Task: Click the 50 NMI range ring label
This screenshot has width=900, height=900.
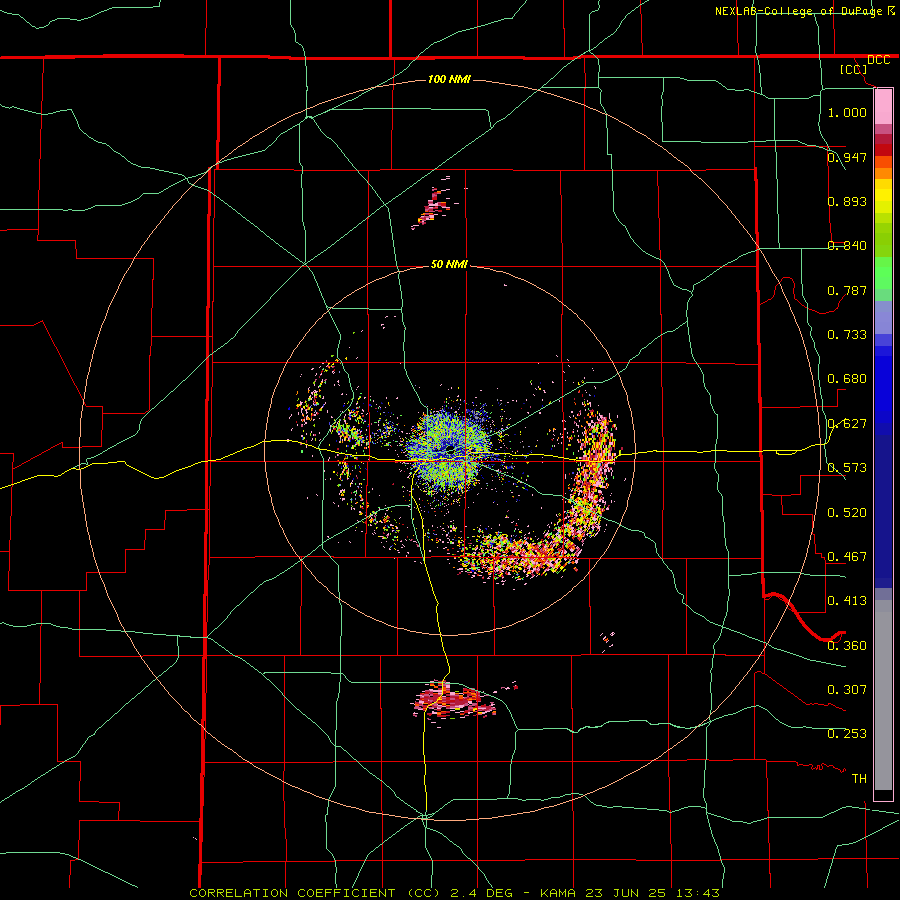Action: [x=449, y=264]
